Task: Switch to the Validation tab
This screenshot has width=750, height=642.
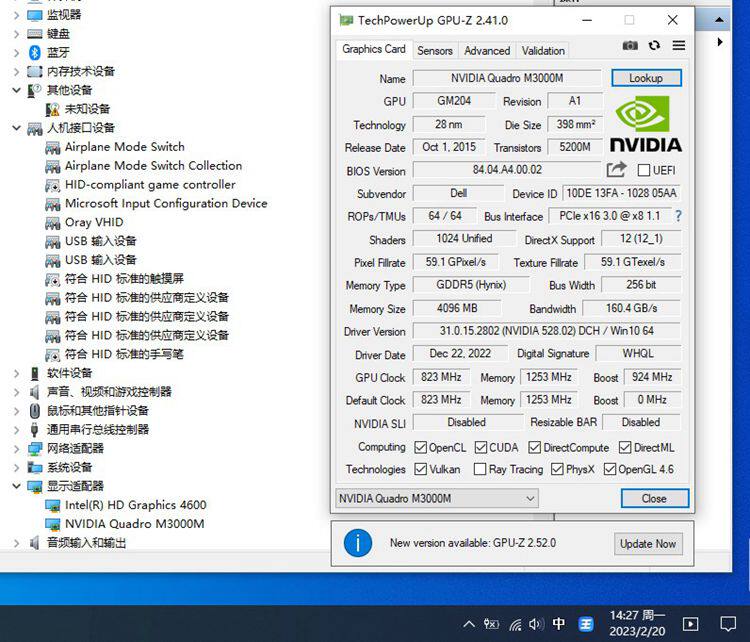Action: [543, 51]
